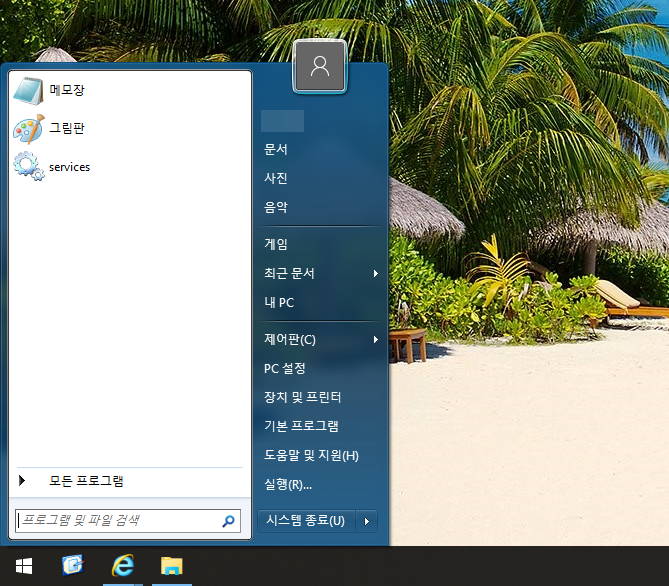
Task: Click 제어판(C) menu text
Action: point(290,340)
